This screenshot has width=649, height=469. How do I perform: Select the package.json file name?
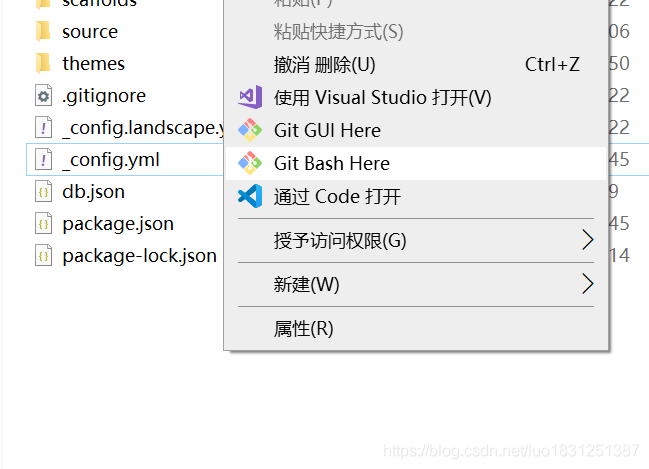(x=118, y=224)
